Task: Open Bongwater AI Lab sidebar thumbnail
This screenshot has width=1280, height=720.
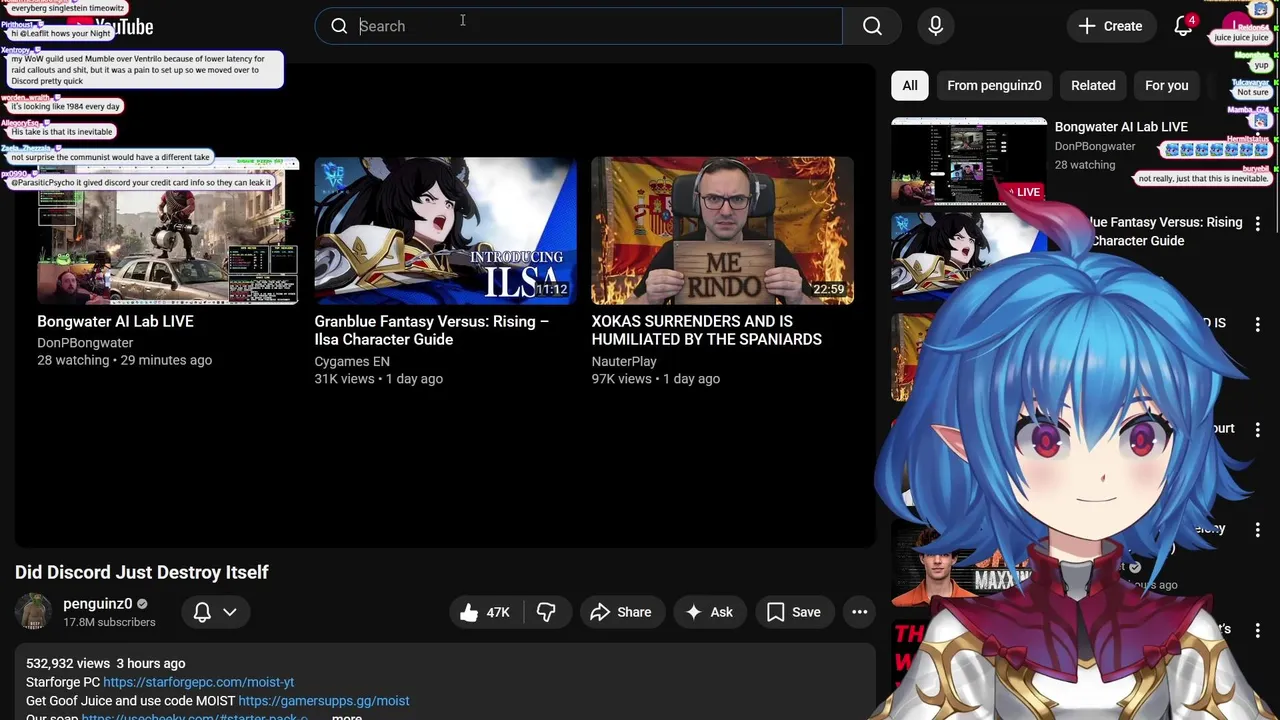Action: pyautogui.click(x=969, y=160)
